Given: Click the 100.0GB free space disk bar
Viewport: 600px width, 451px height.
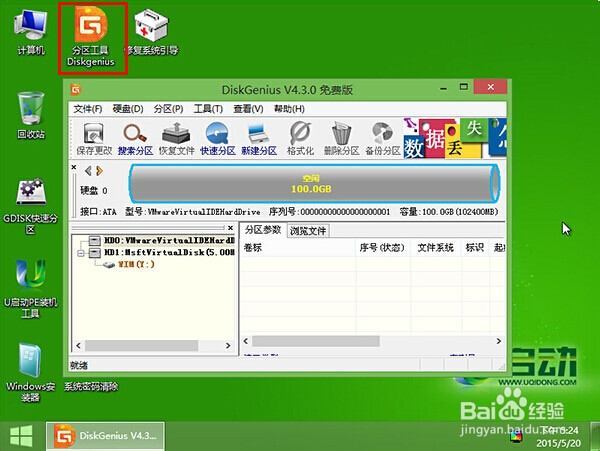Looking at the screenshot, I should 312,184.
